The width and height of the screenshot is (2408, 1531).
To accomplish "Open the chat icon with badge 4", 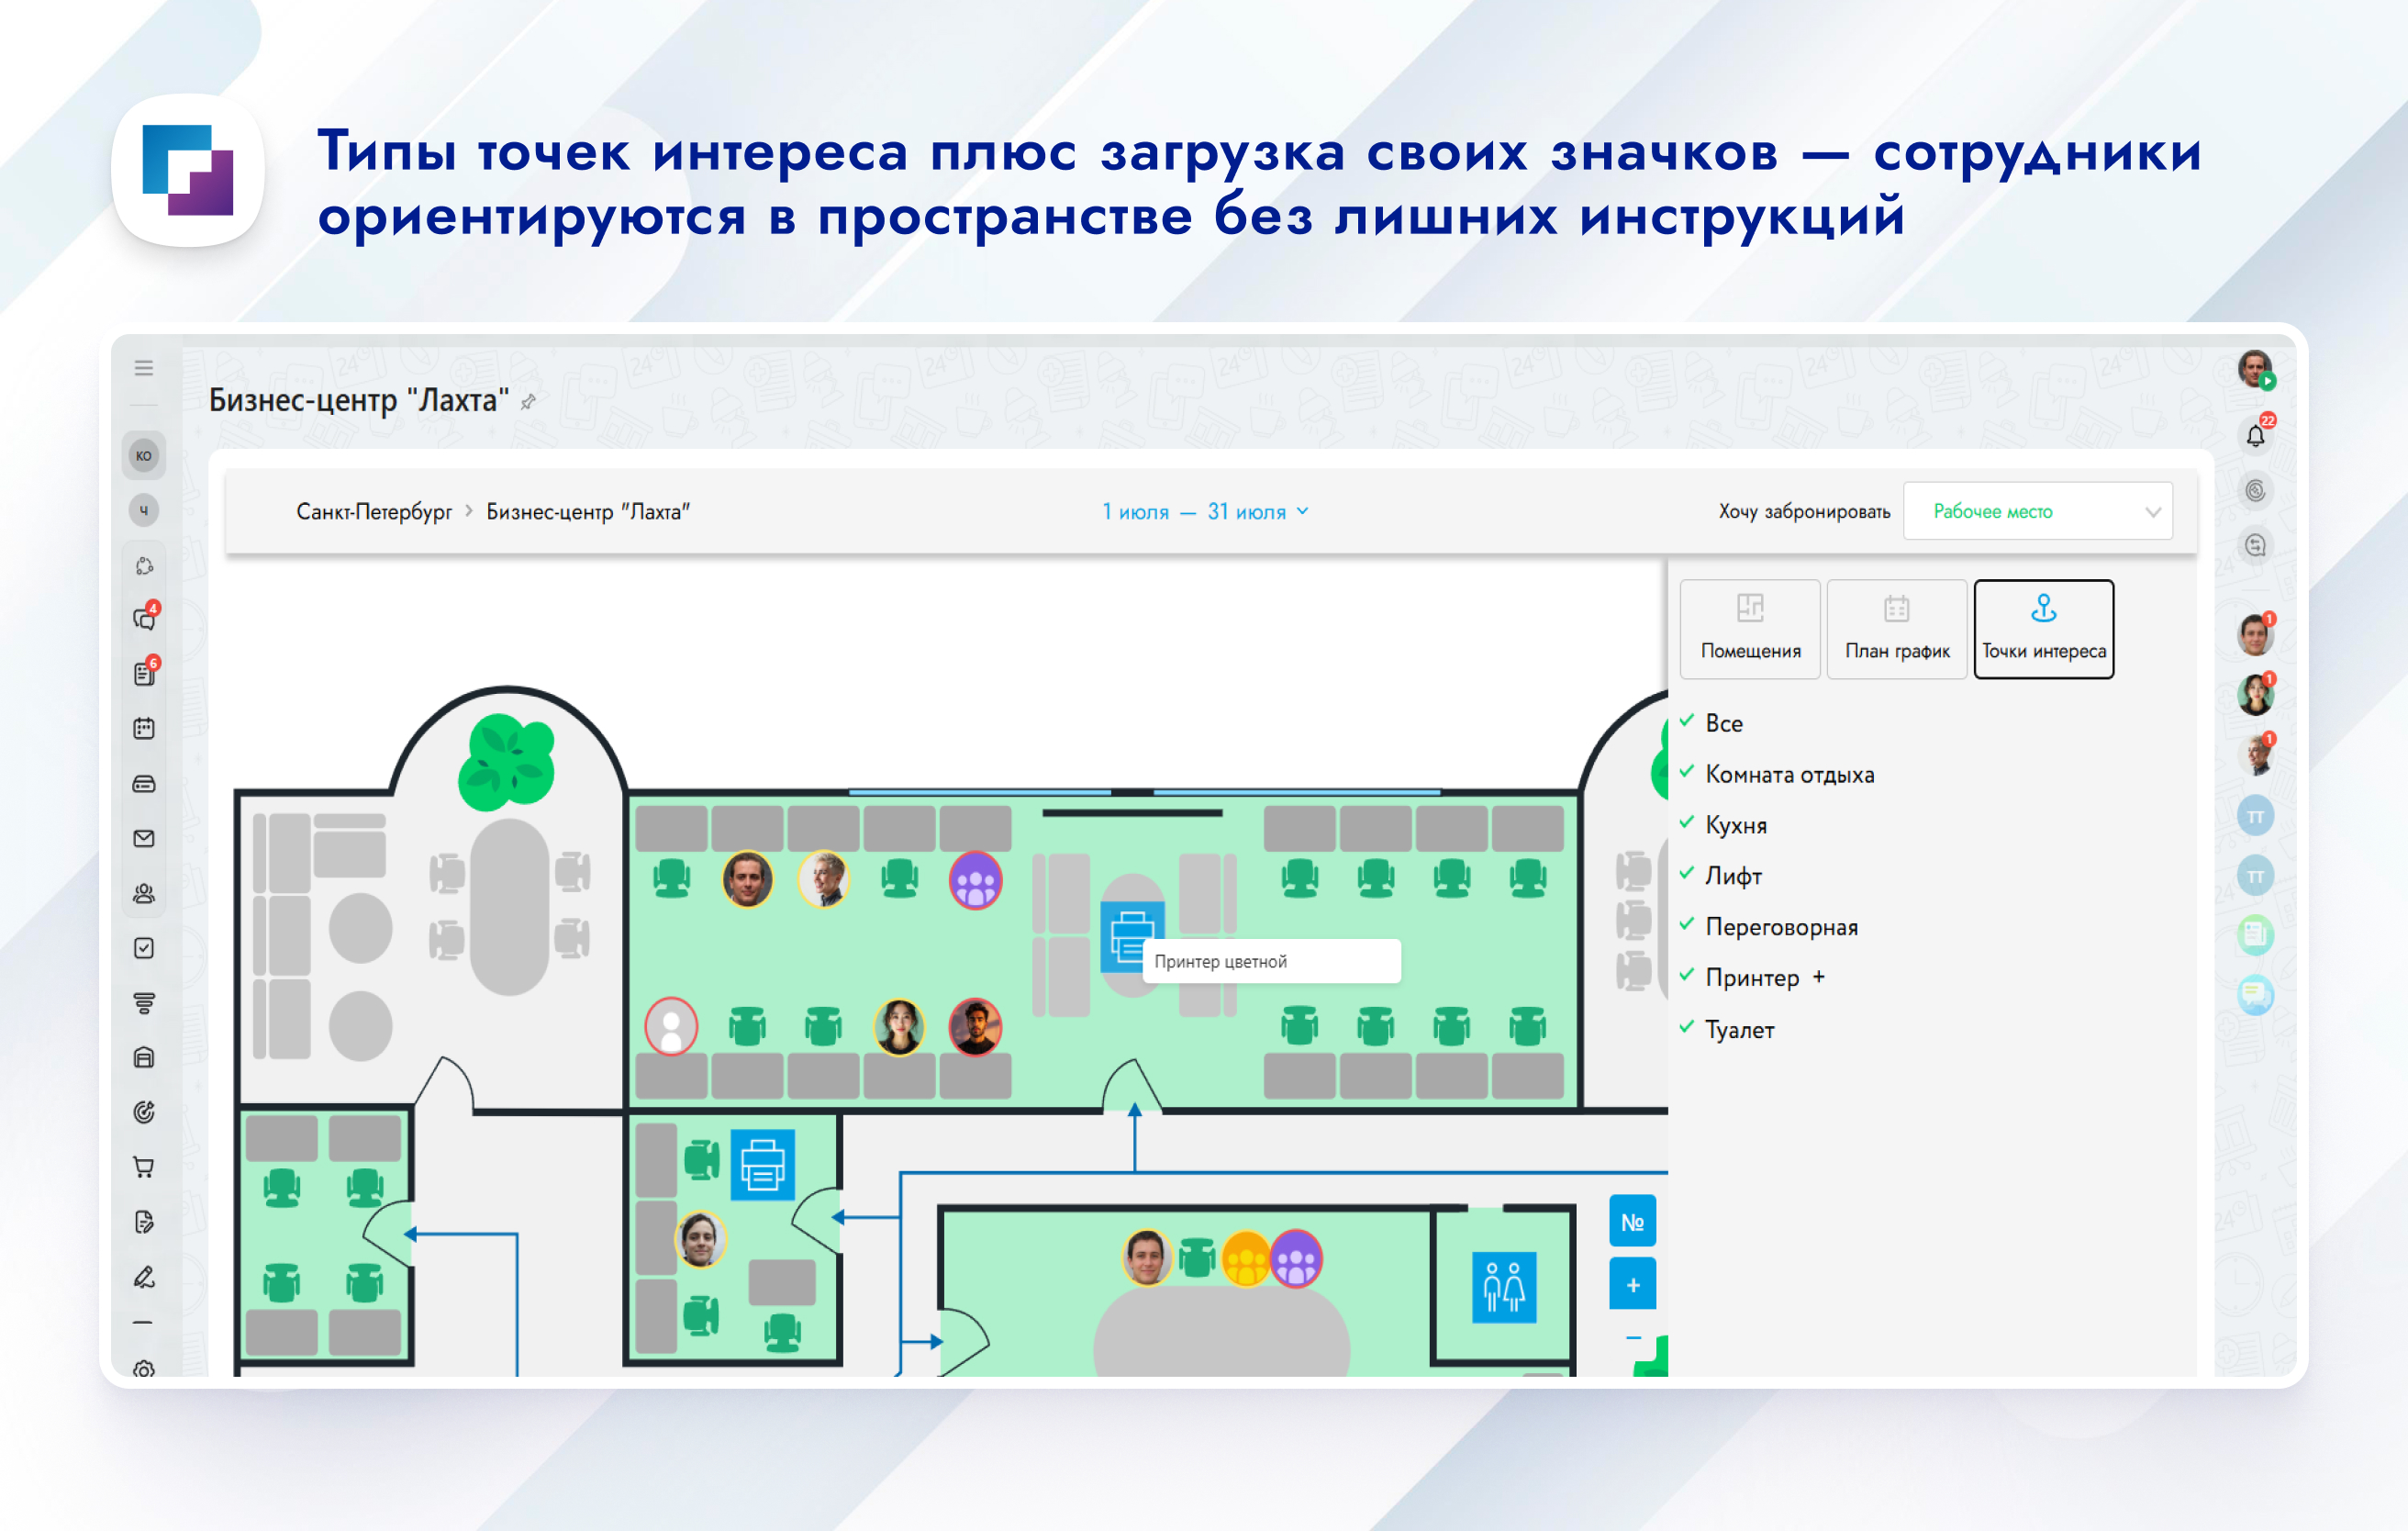I will pos(145,619).
